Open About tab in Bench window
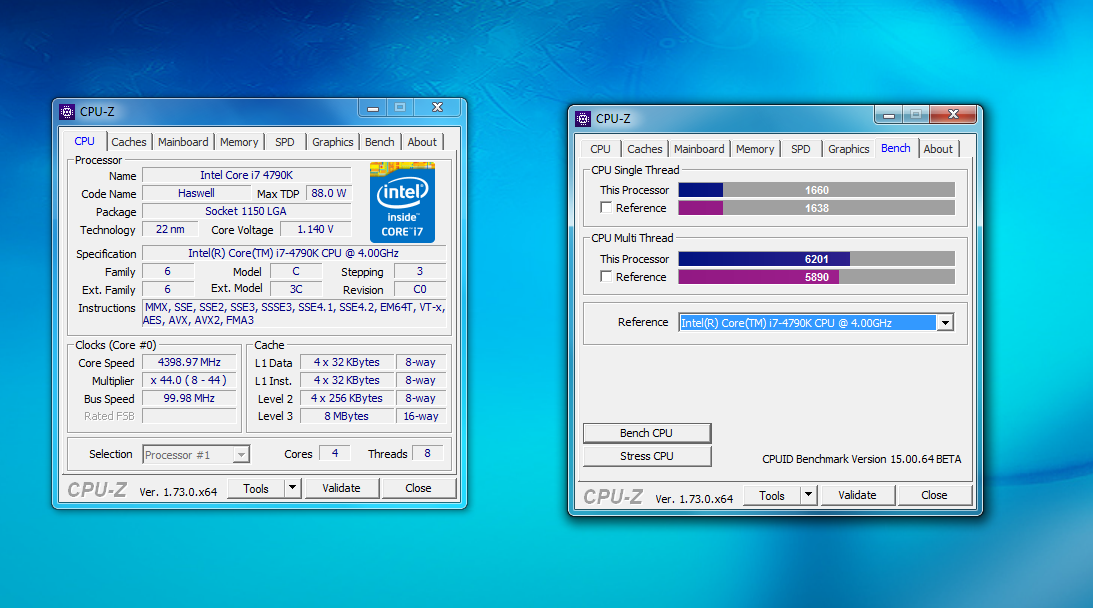 (938, 149)
